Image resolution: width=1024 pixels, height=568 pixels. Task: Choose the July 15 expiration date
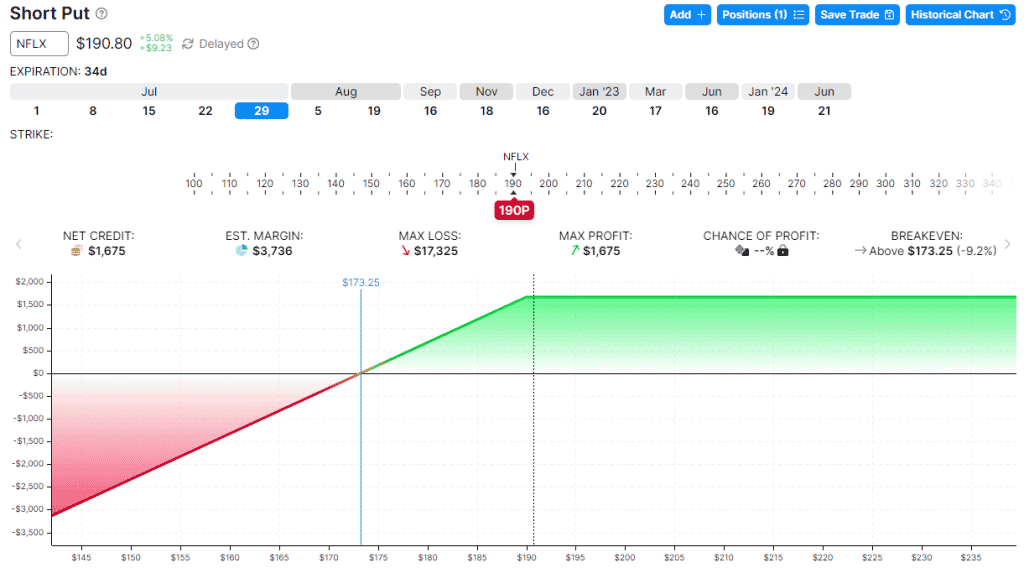pyautogui.click(x=149, y=111)
